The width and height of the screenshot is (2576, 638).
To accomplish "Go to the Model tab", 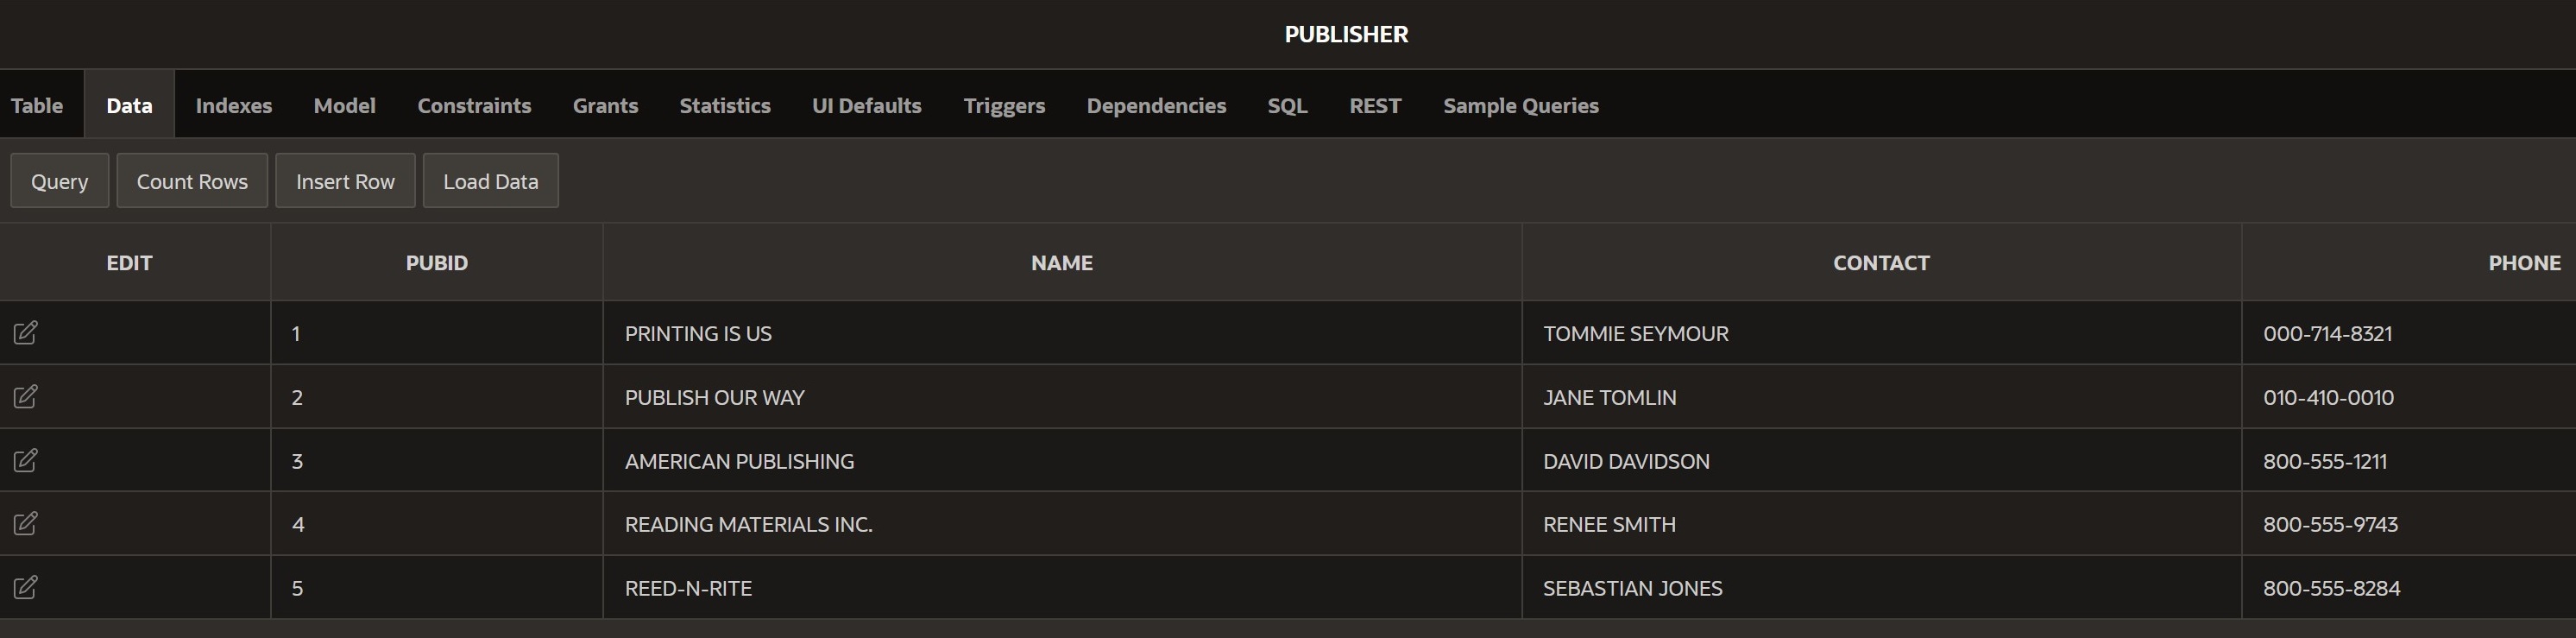I will click(345, 105).
